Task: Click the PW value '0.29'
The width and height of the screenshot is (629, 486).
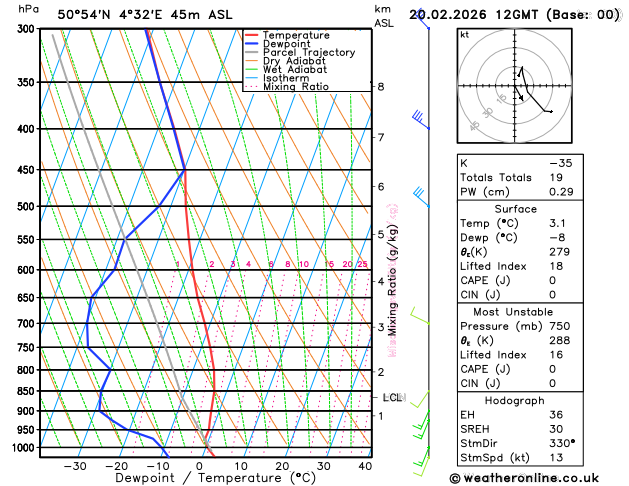Action: (x=561, y=192)
